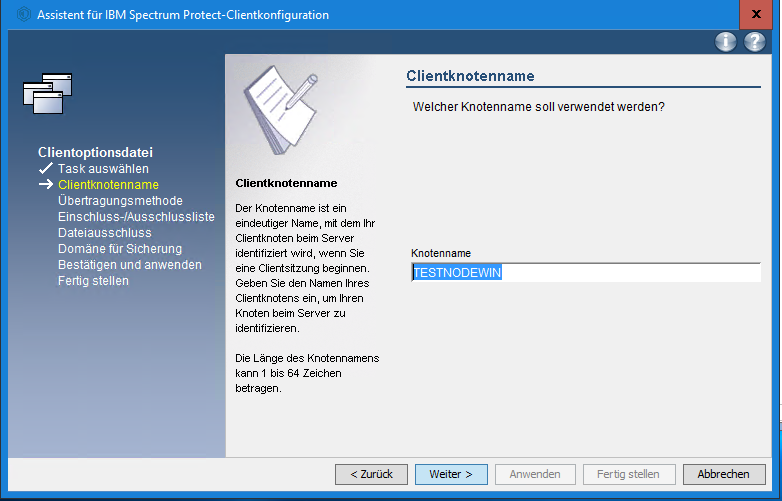This screenshot has height=501, width=782.
Task: Jump to the Bestätigen und anwenden step
Action: [130, 265]
